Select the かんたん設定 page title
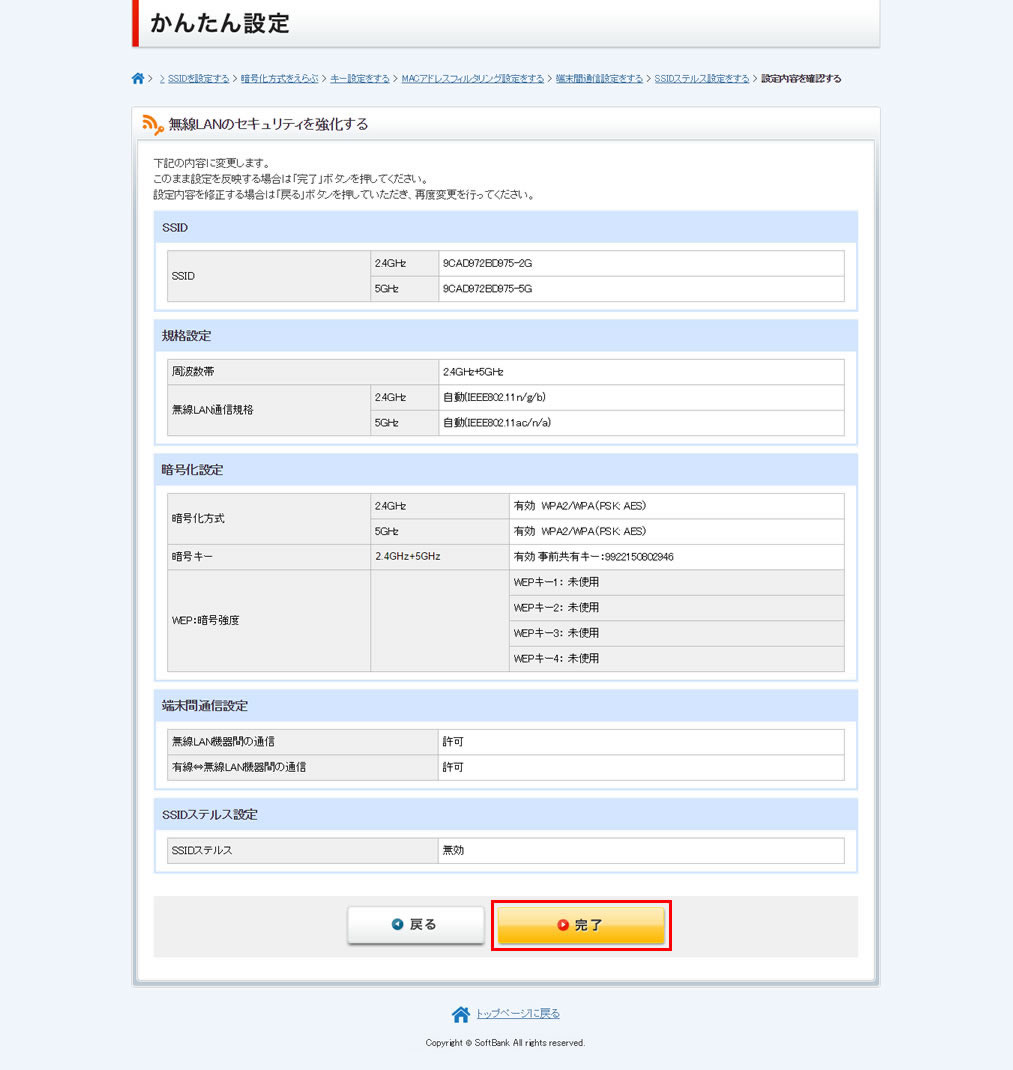The height and width of the screenshot is (1070, 1013). point(220,24)
